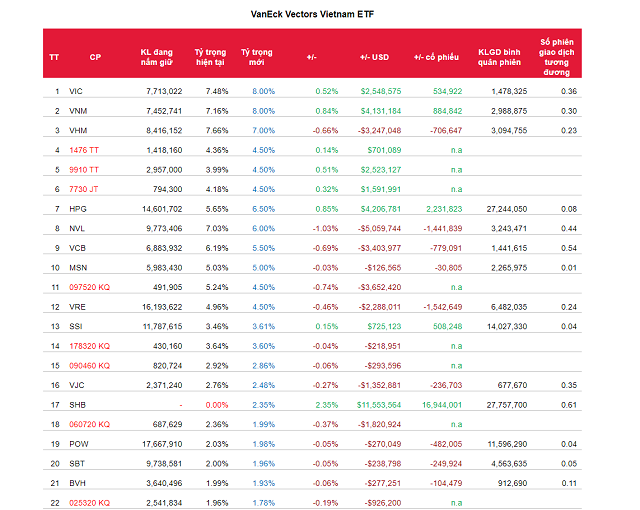Click HPG average volume 27,244,050
The height and width of the screenshot is (510, 640).
[507, 209]
